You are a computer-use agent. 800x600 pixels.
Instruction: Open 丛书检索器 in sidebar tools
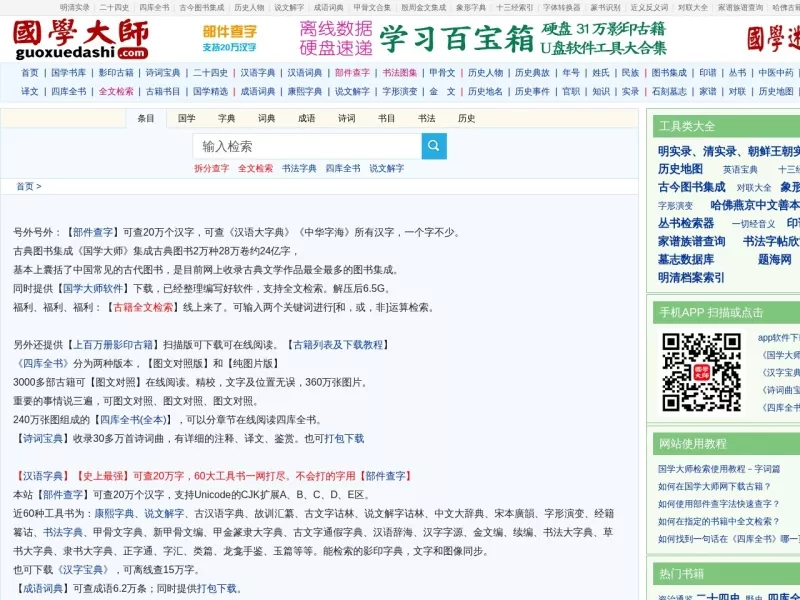point(686,223)
